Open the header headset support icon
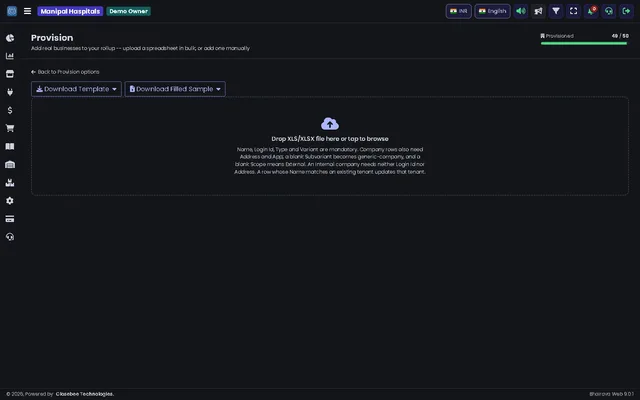Screen dimensions: 640x400 pos(609,11)
